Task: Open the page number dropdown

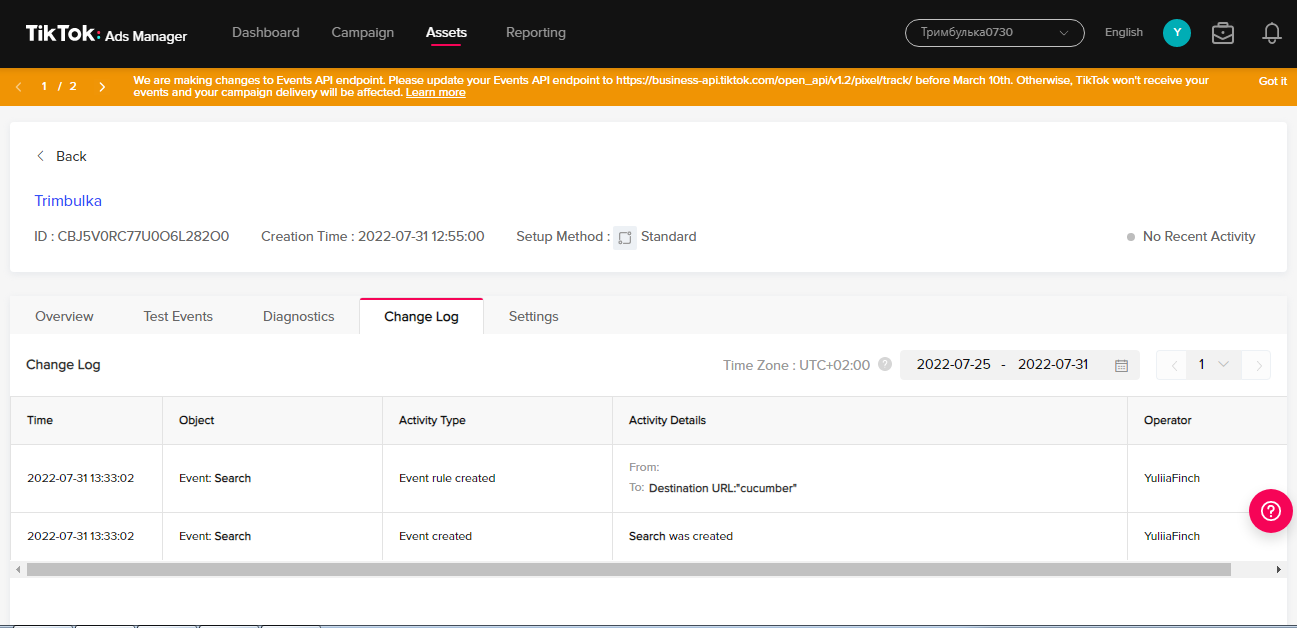Action: coord(1212,365)
